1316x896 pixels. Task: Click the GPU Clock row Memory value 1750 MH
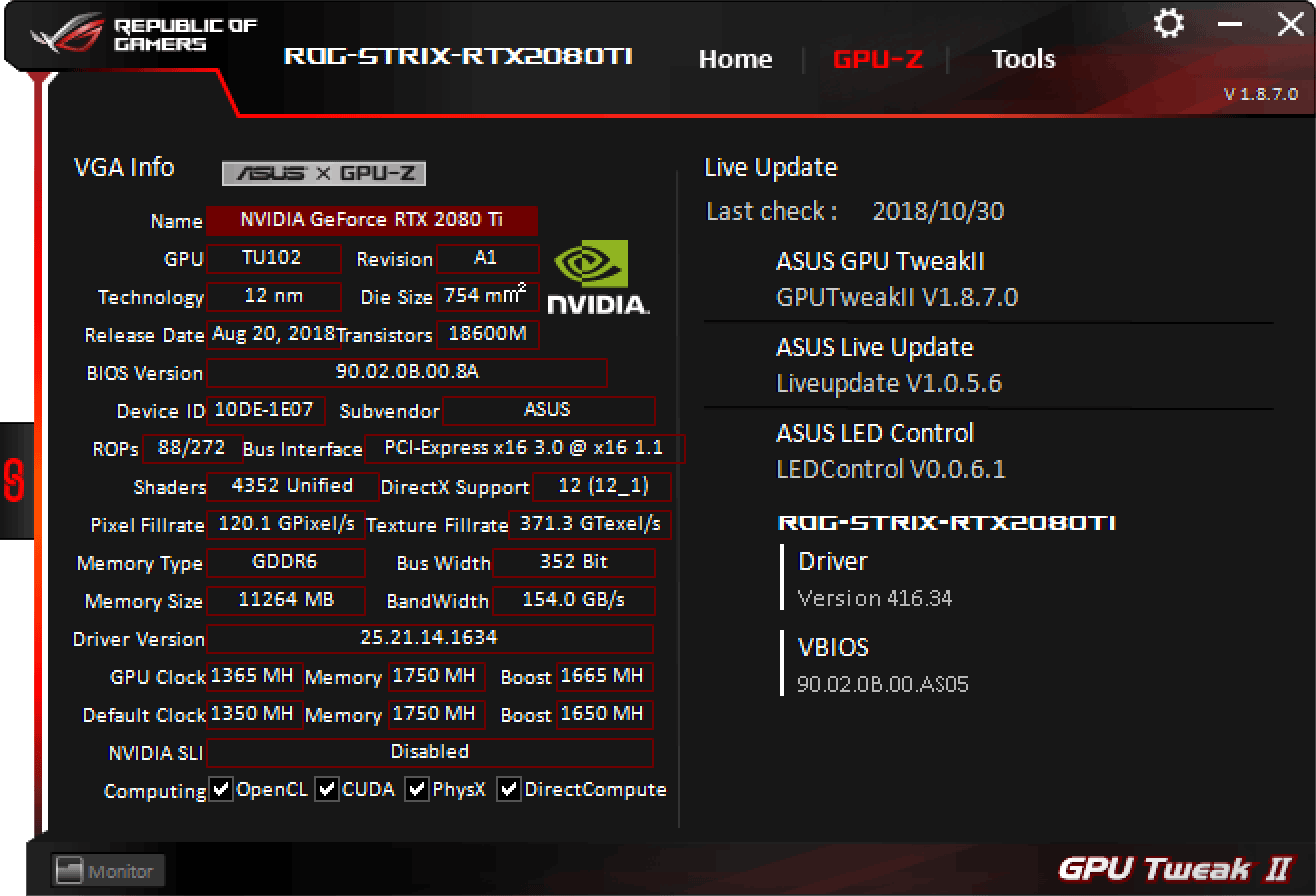tap(436, 676)
